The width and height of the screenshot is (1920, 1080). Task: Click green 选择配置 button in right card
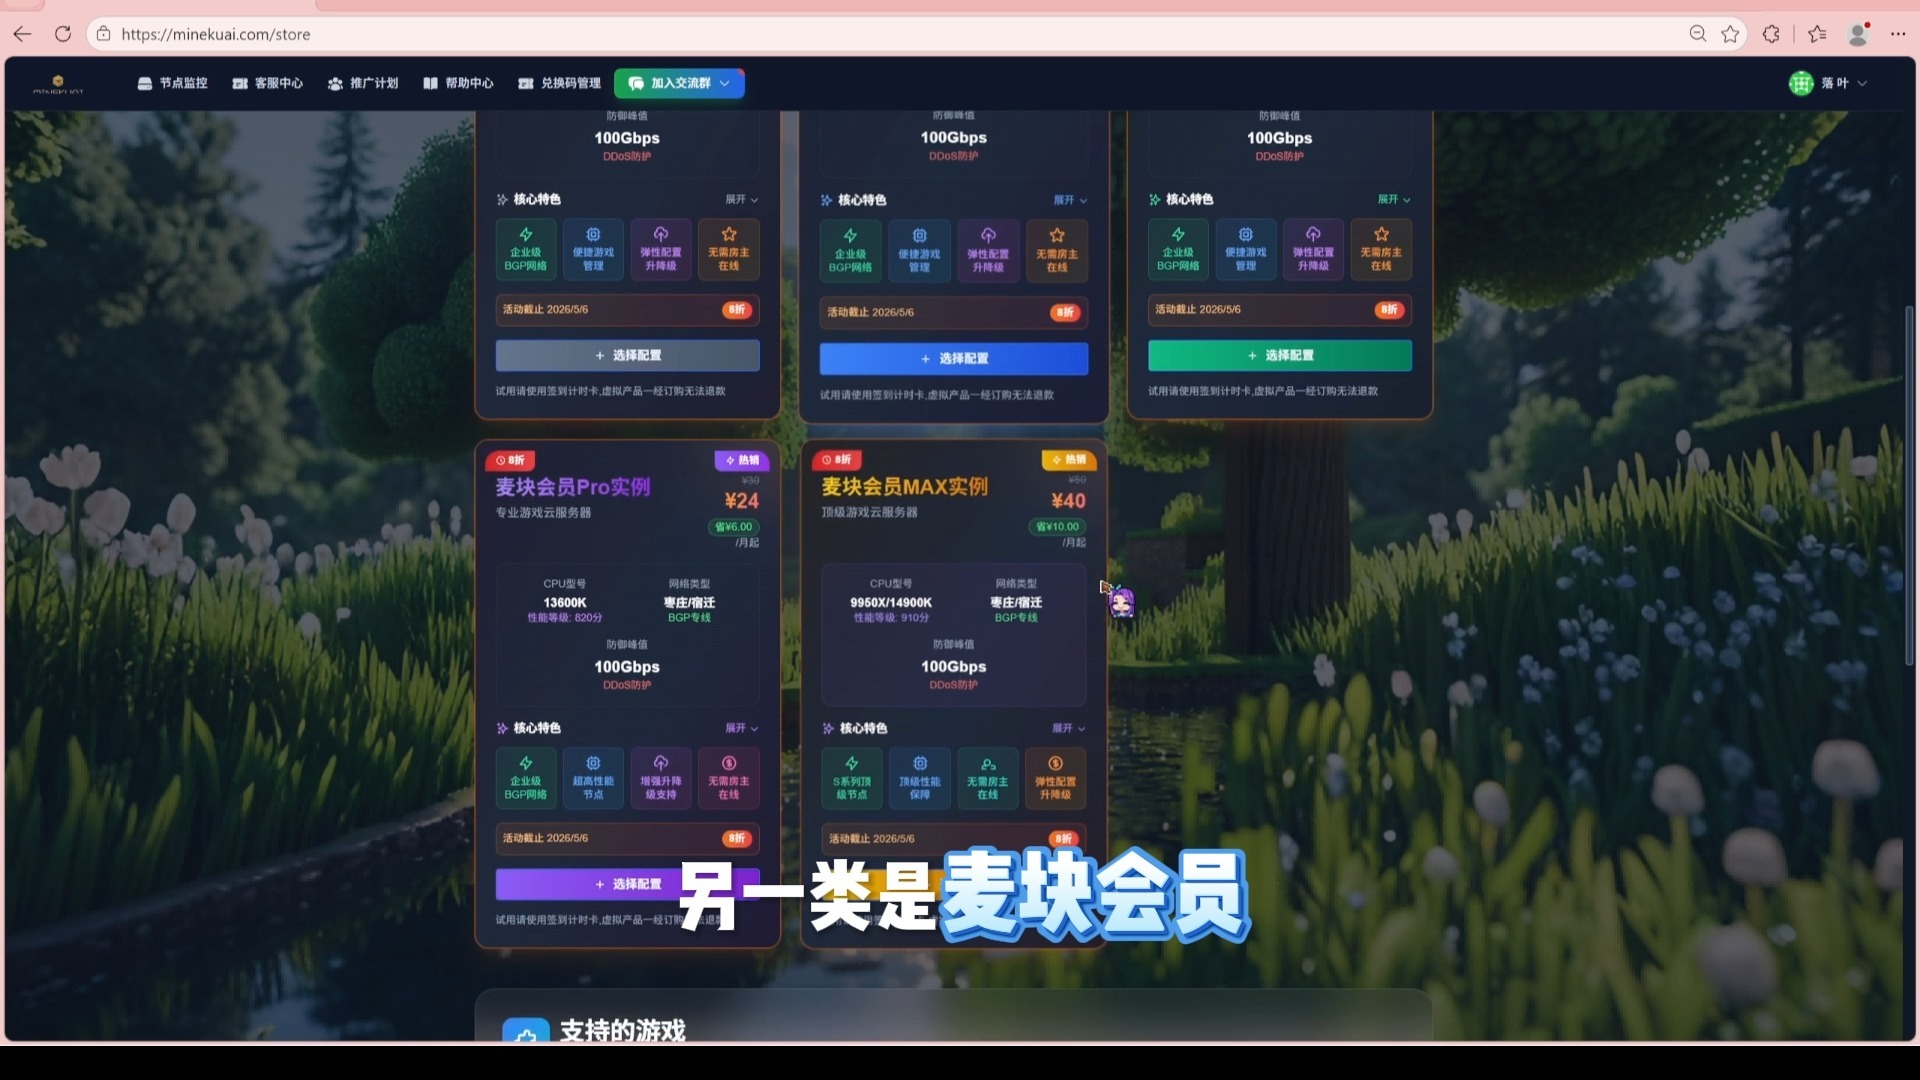[x=1280, y=355]
